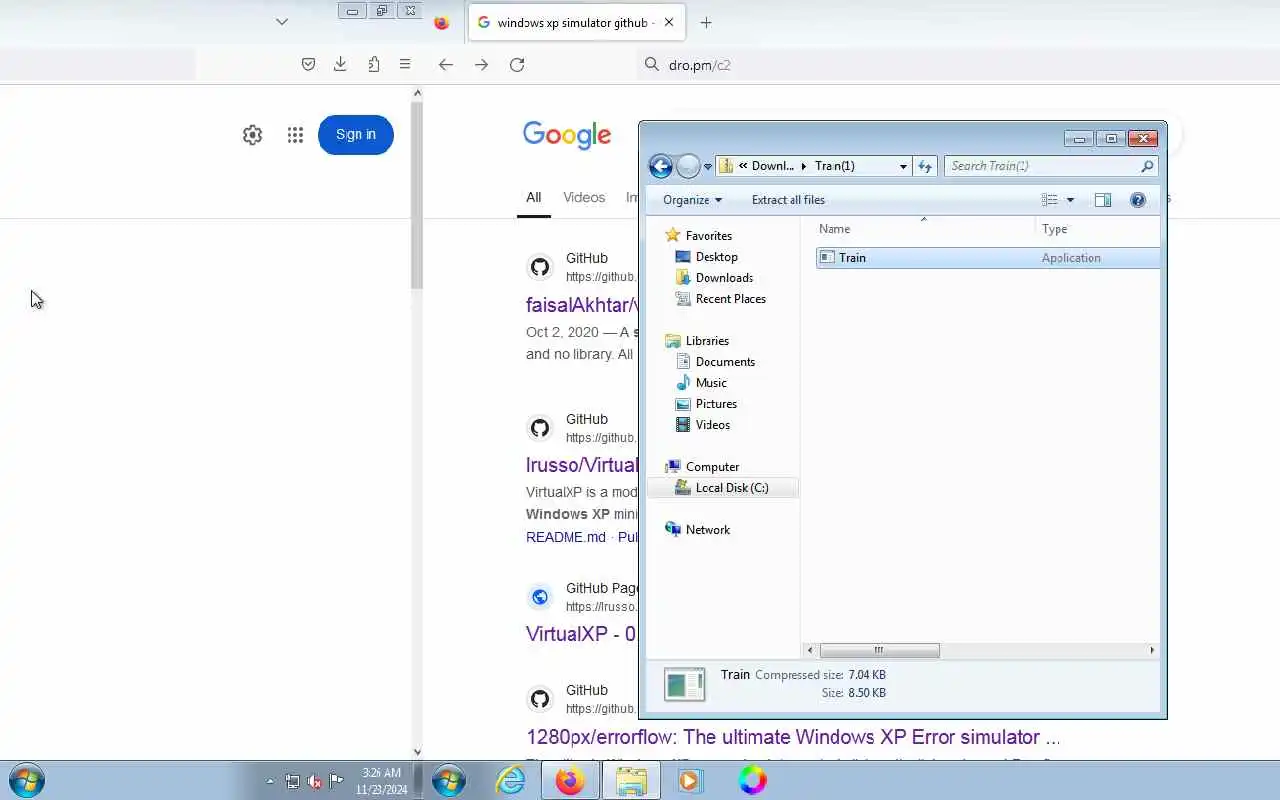
Task: Open the README.md sublink
Action: click(566, 537)
